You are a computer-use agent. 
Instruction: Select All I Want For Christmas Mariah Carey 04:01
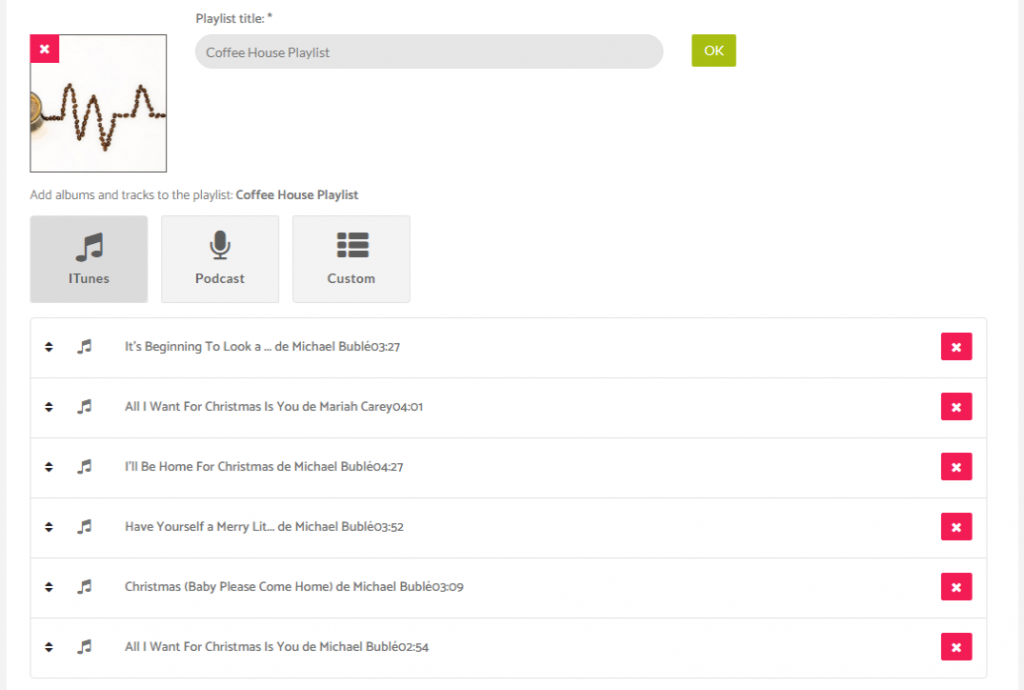pyautogui.click(x=274, y=407)
